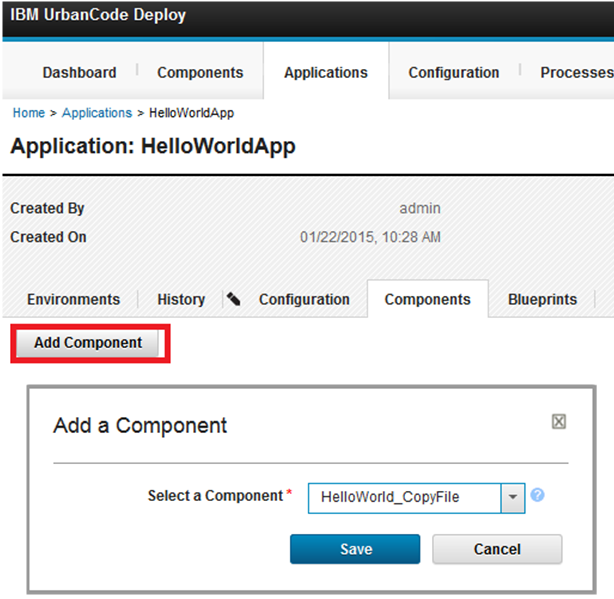Switch to the Environments sub-tab
This screenshot has height=599, width=614.
[74, 300]
